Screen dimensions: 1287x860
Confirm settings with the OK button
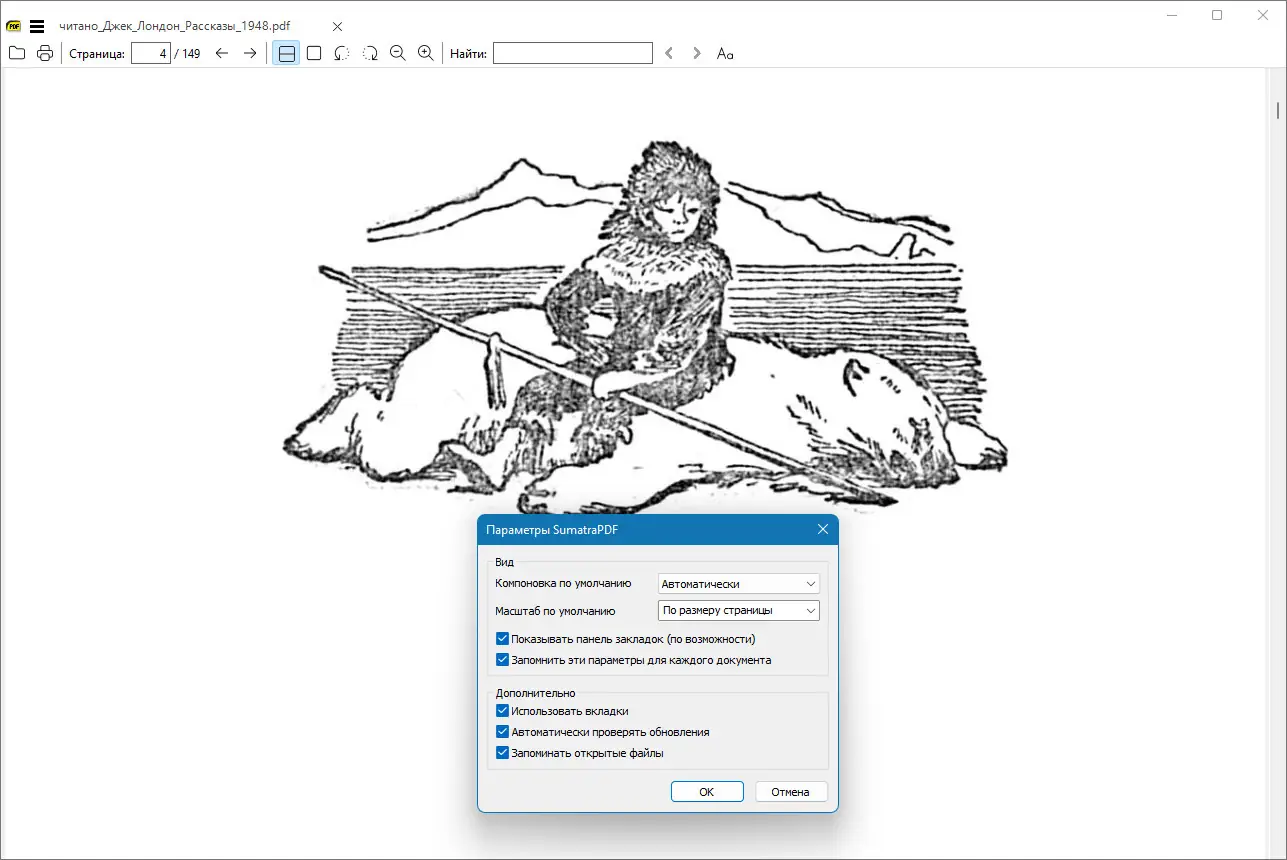(x=707, y=792)
